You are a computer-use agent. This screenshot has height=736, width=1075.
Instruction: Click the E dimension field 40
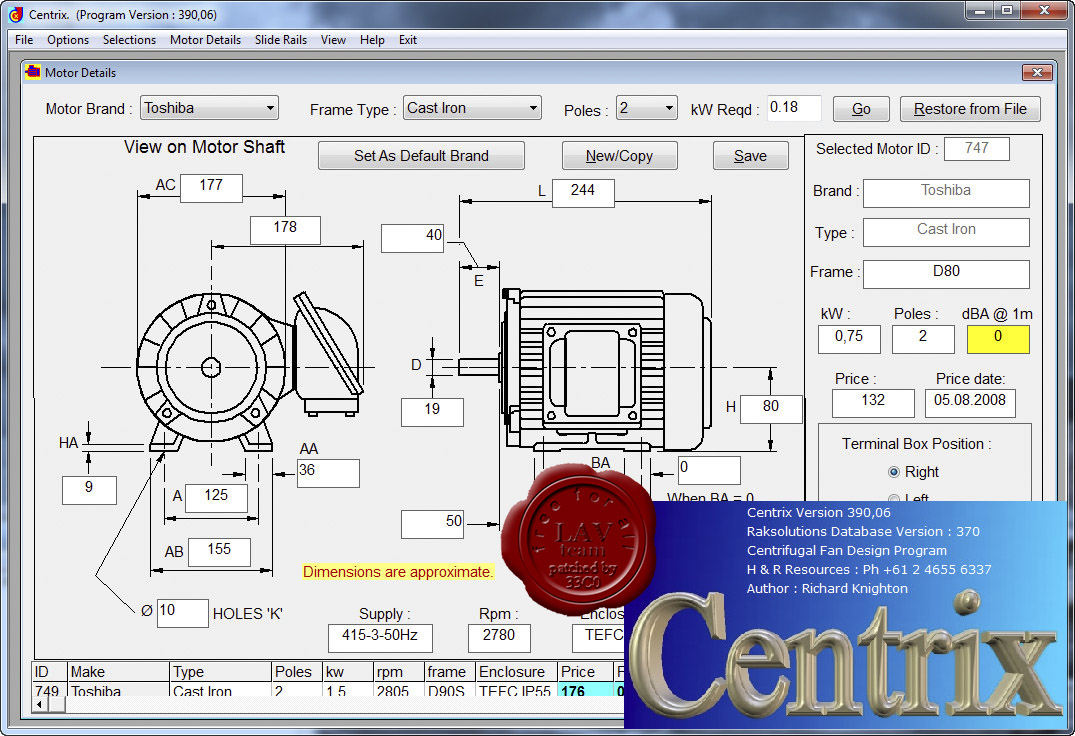tap(413, 238)
